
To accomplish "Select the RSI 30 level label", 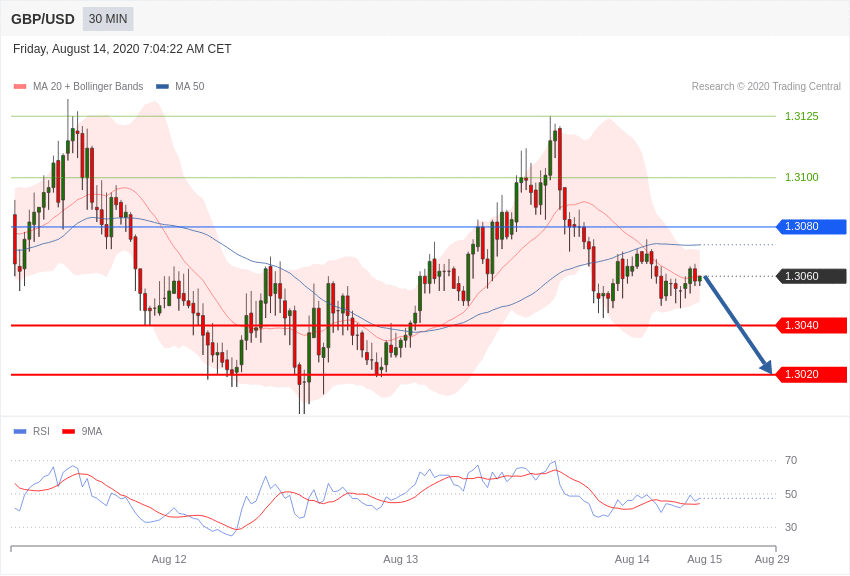I will 791,527.
